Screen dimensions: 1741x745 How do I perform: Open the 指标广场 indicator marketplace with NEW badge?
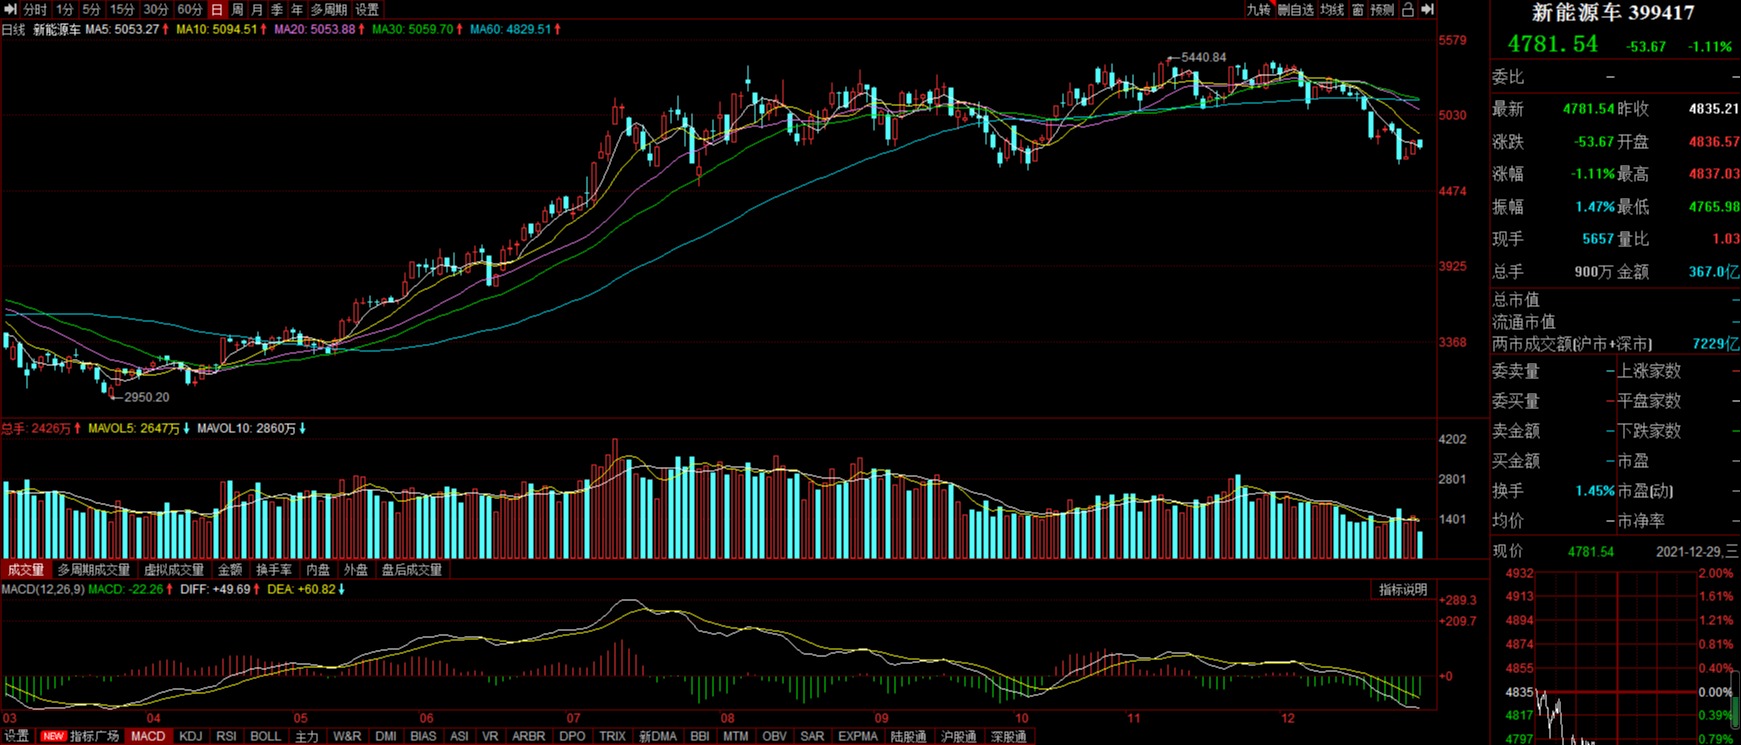click(x=82, y=736)
